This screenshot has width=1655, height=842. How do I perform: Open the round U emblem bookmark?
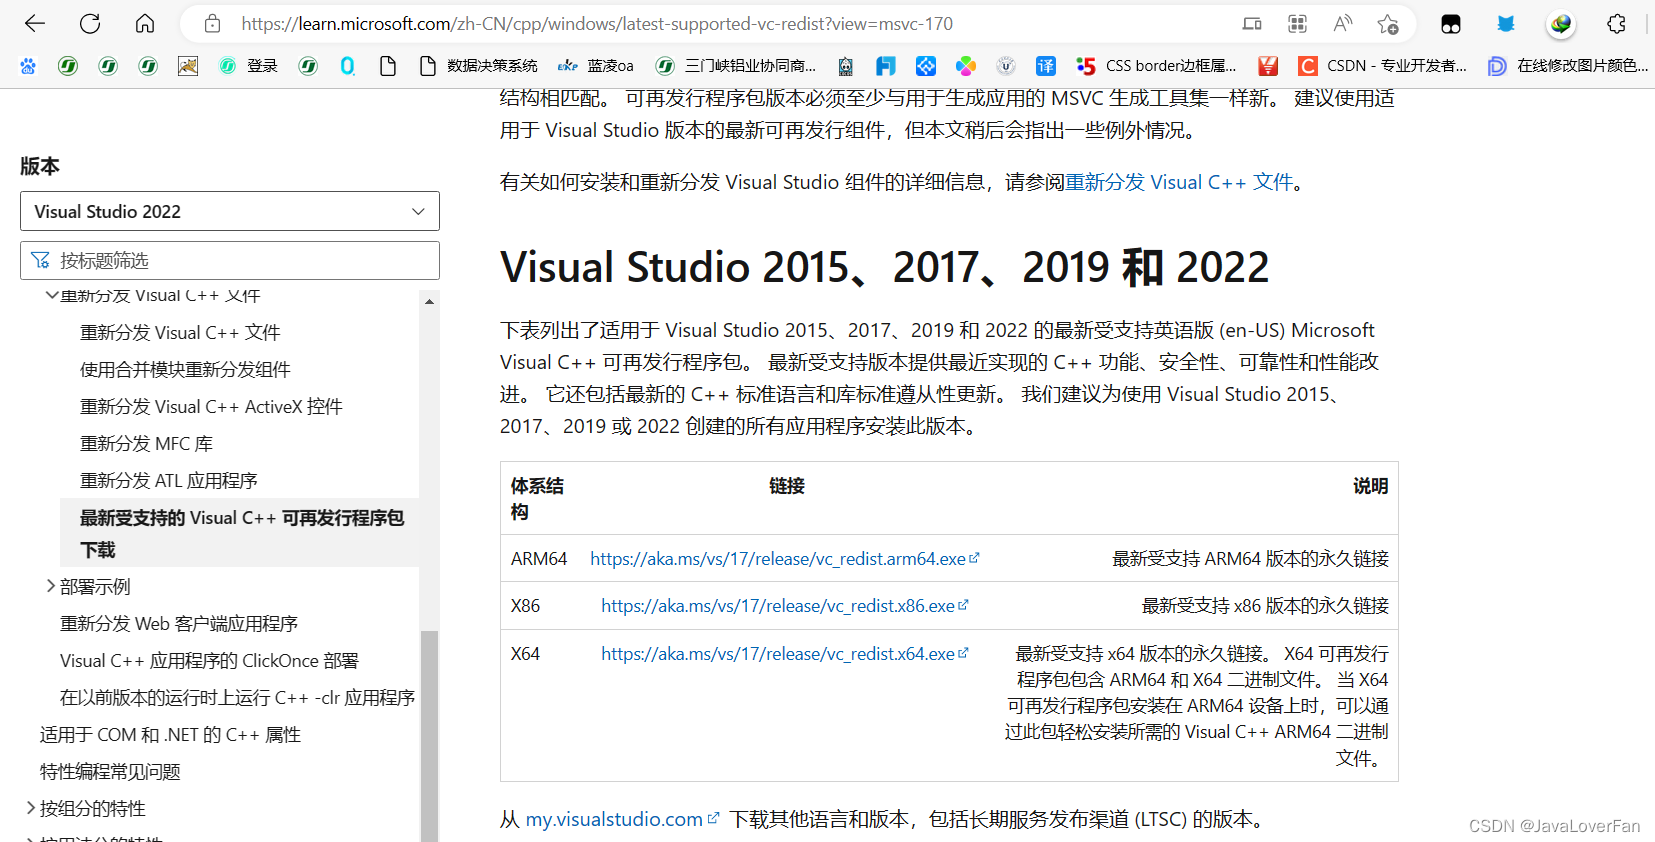[x=1006, y=66]
